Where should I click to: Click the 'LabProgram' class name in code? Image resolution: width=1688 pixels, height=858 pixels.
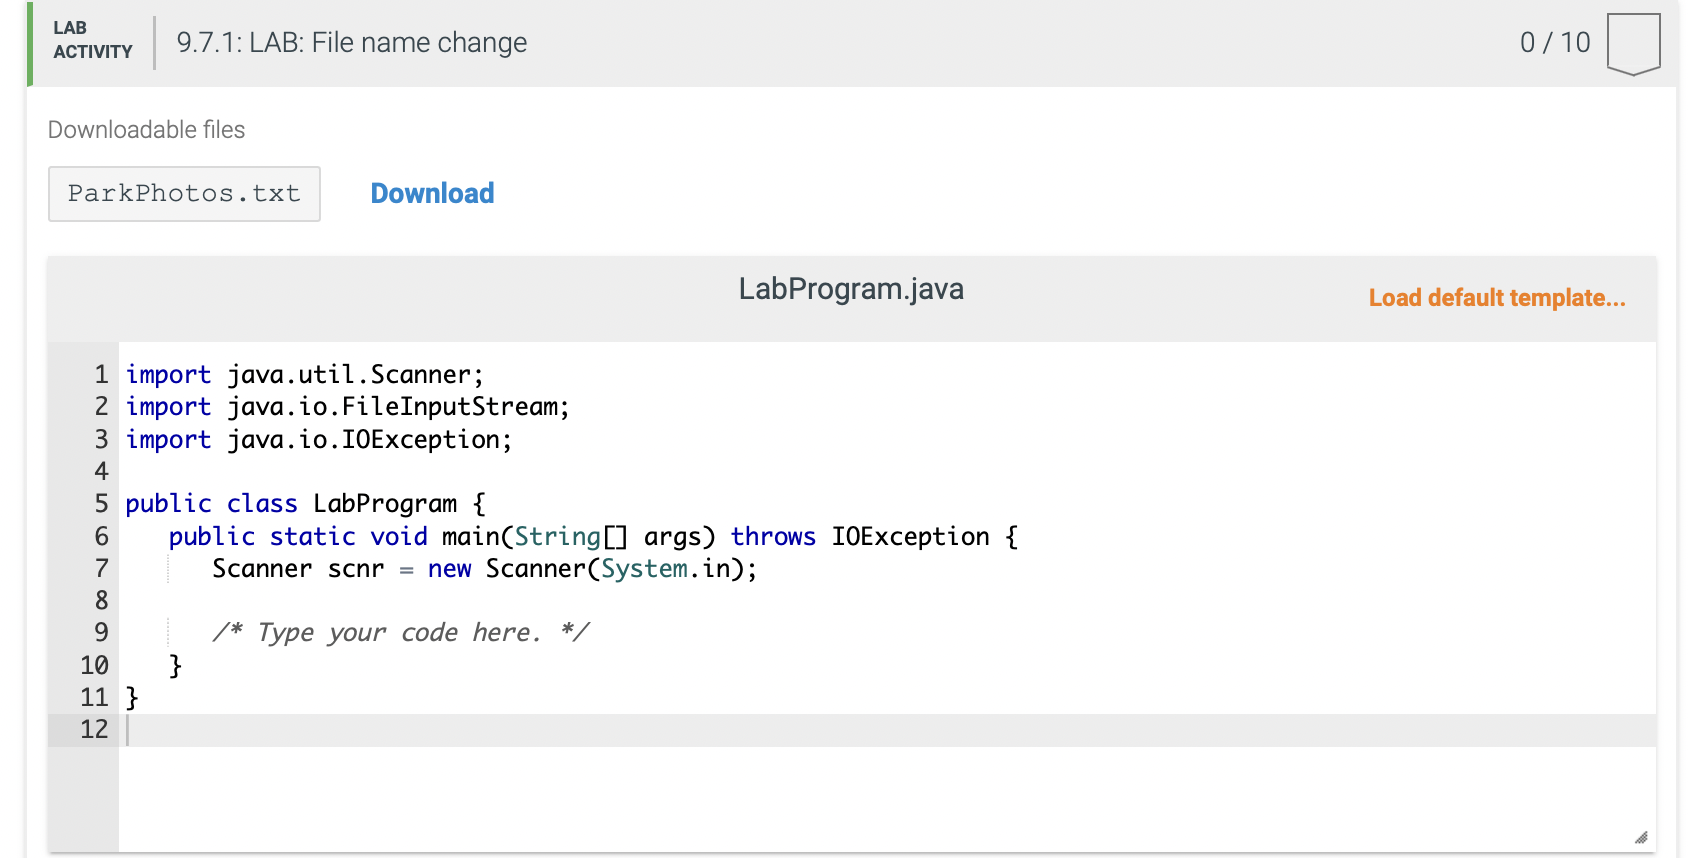click(x=385, y=504)
